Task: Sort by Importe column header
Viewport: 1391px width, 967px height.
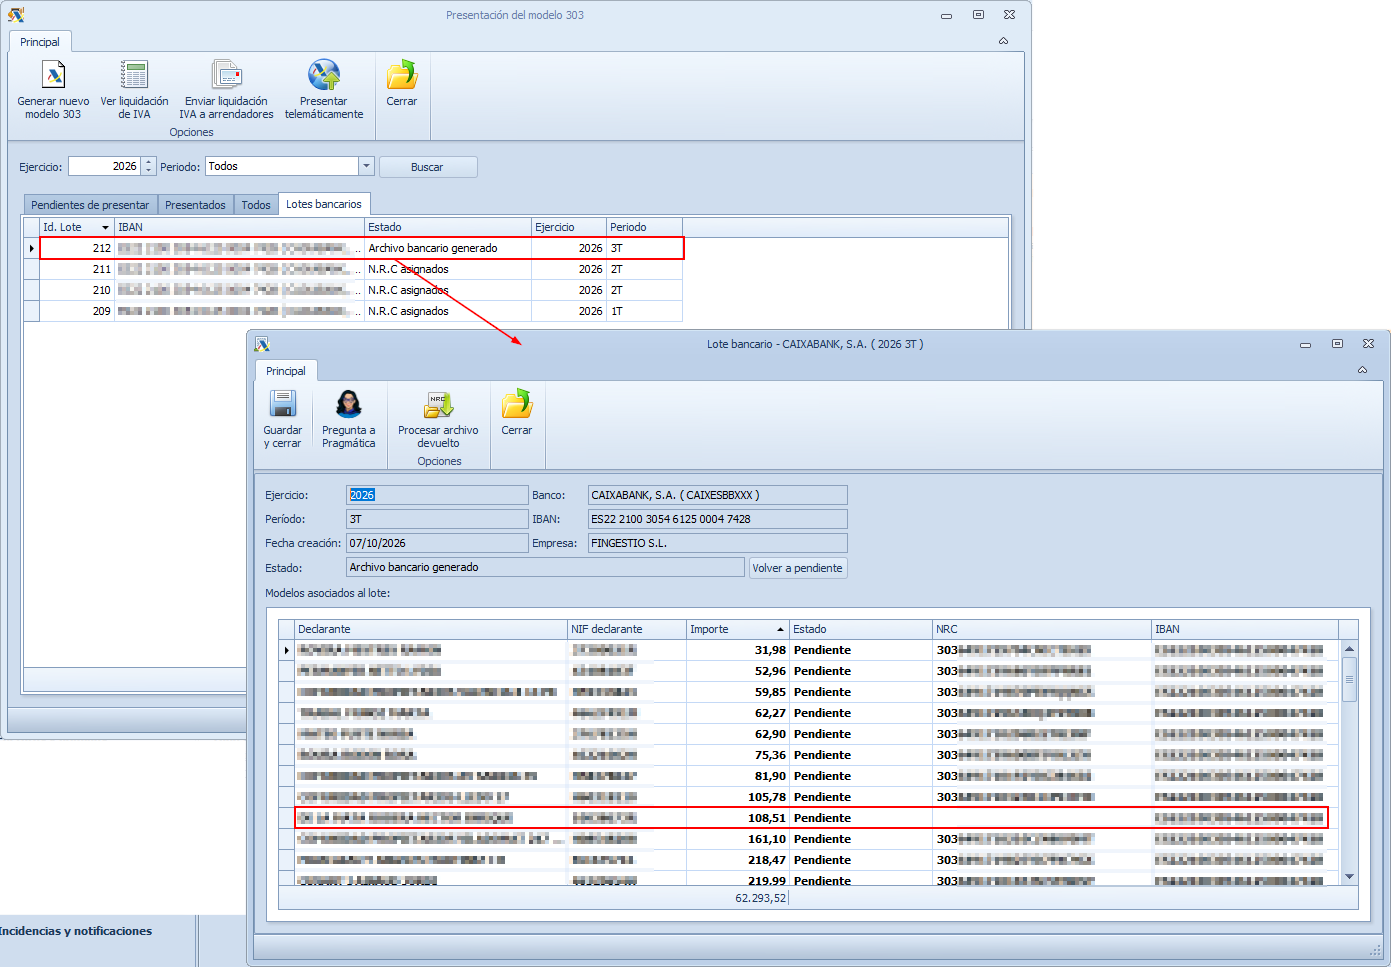Action: [737, 629]
